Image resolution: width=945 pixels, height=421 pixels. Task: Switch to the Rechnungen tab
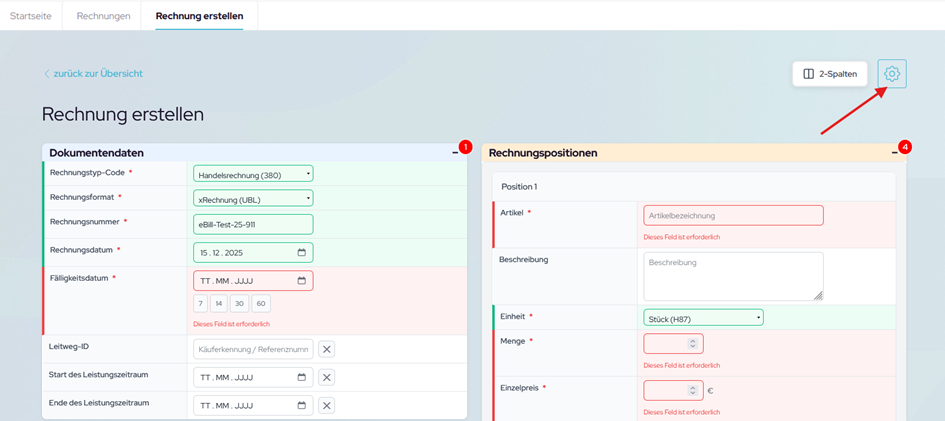[103, 15]
